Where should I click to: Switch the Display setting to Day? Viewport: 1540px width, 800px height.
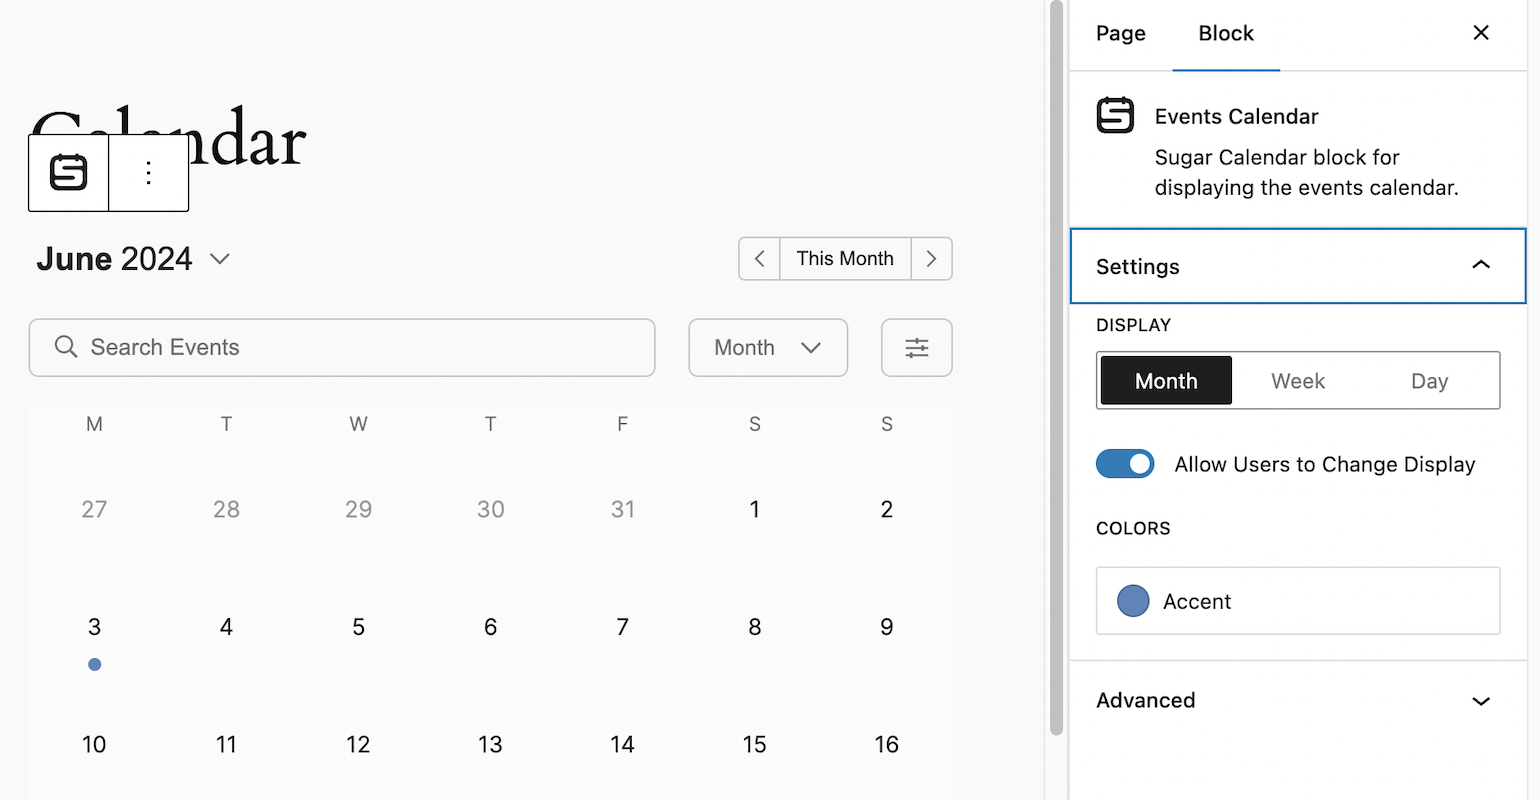pyautogui.click(x=1429, y=380)
